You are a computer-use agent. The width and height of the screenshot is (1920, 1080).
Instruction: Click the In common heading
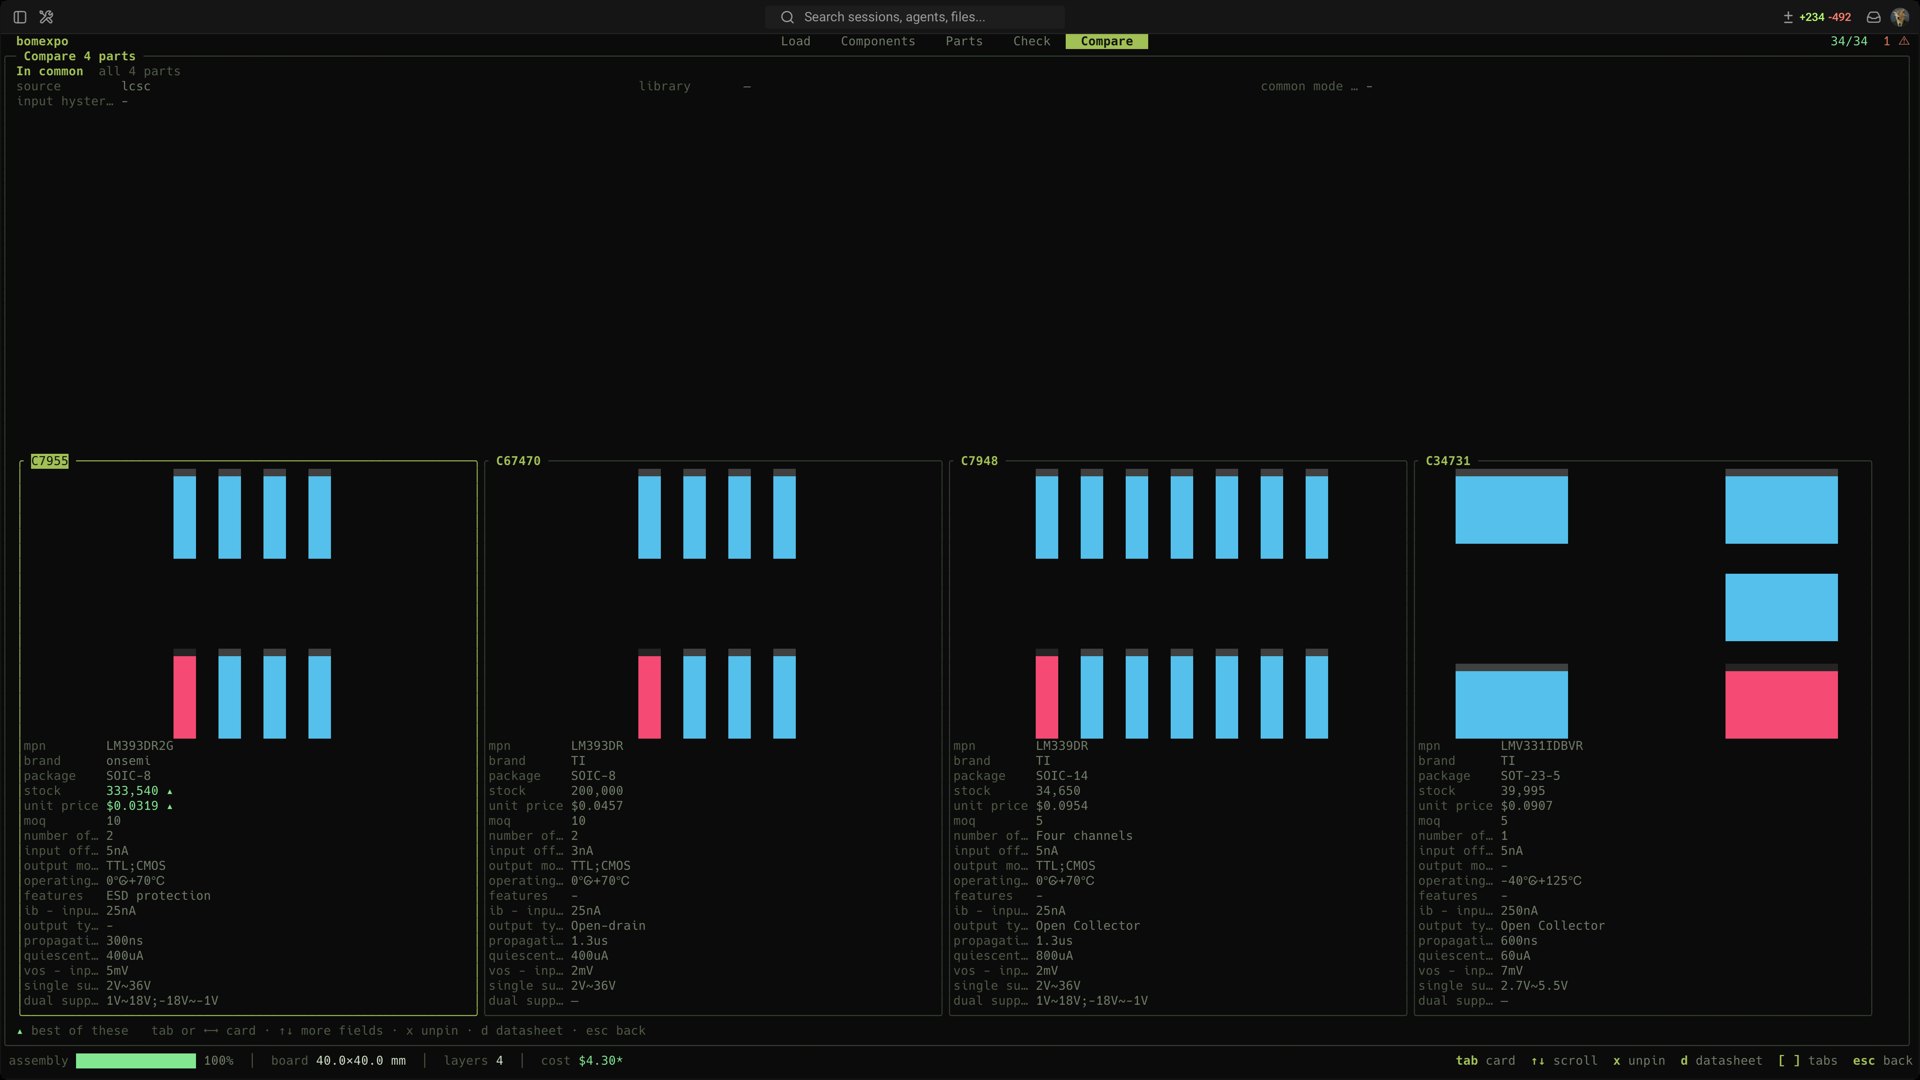pyautogui.click(x=50, y=71)
